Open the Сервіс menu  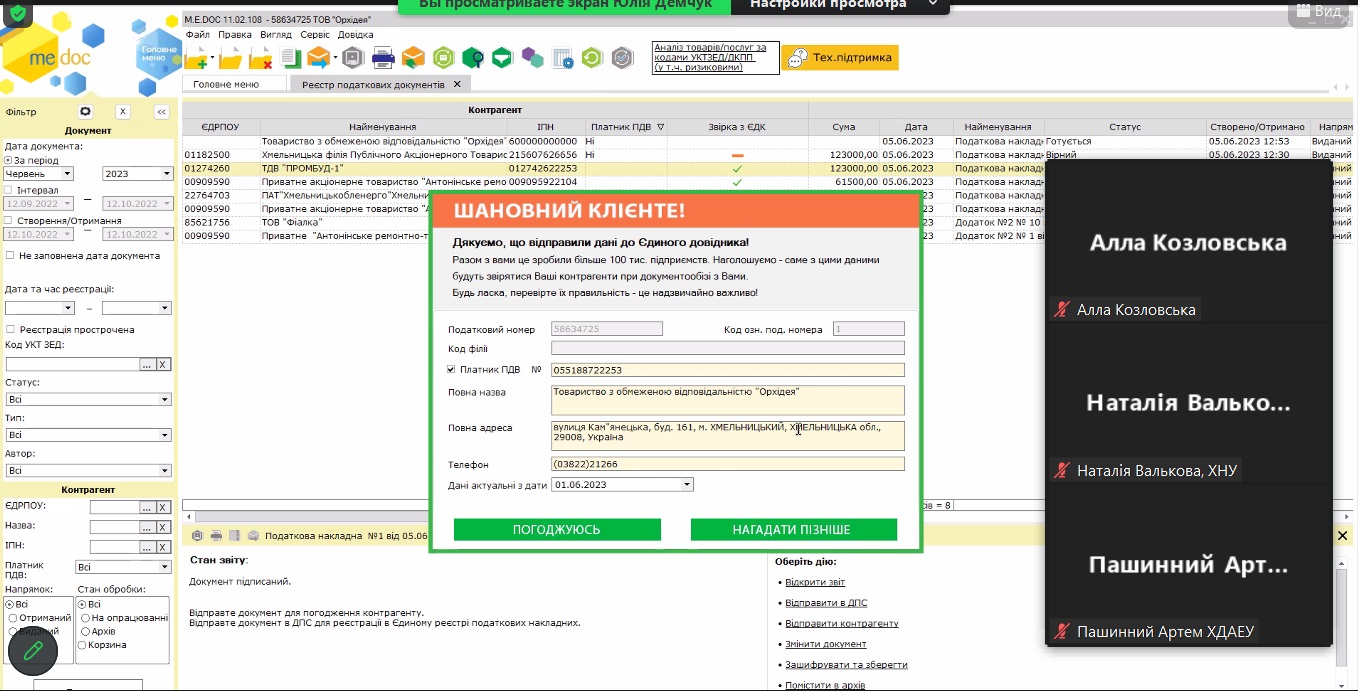pos(315,35)
